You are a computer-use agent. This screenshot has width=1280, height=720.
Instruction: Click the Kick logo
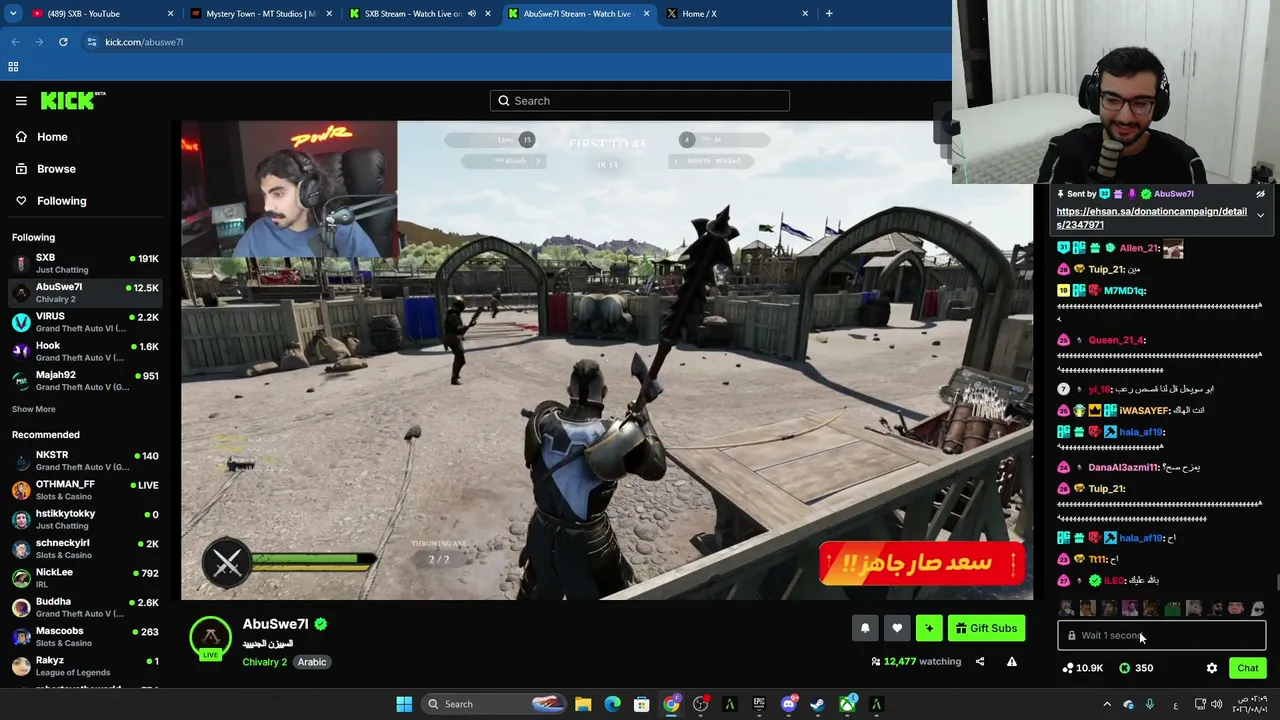click(x=73, y=100)
